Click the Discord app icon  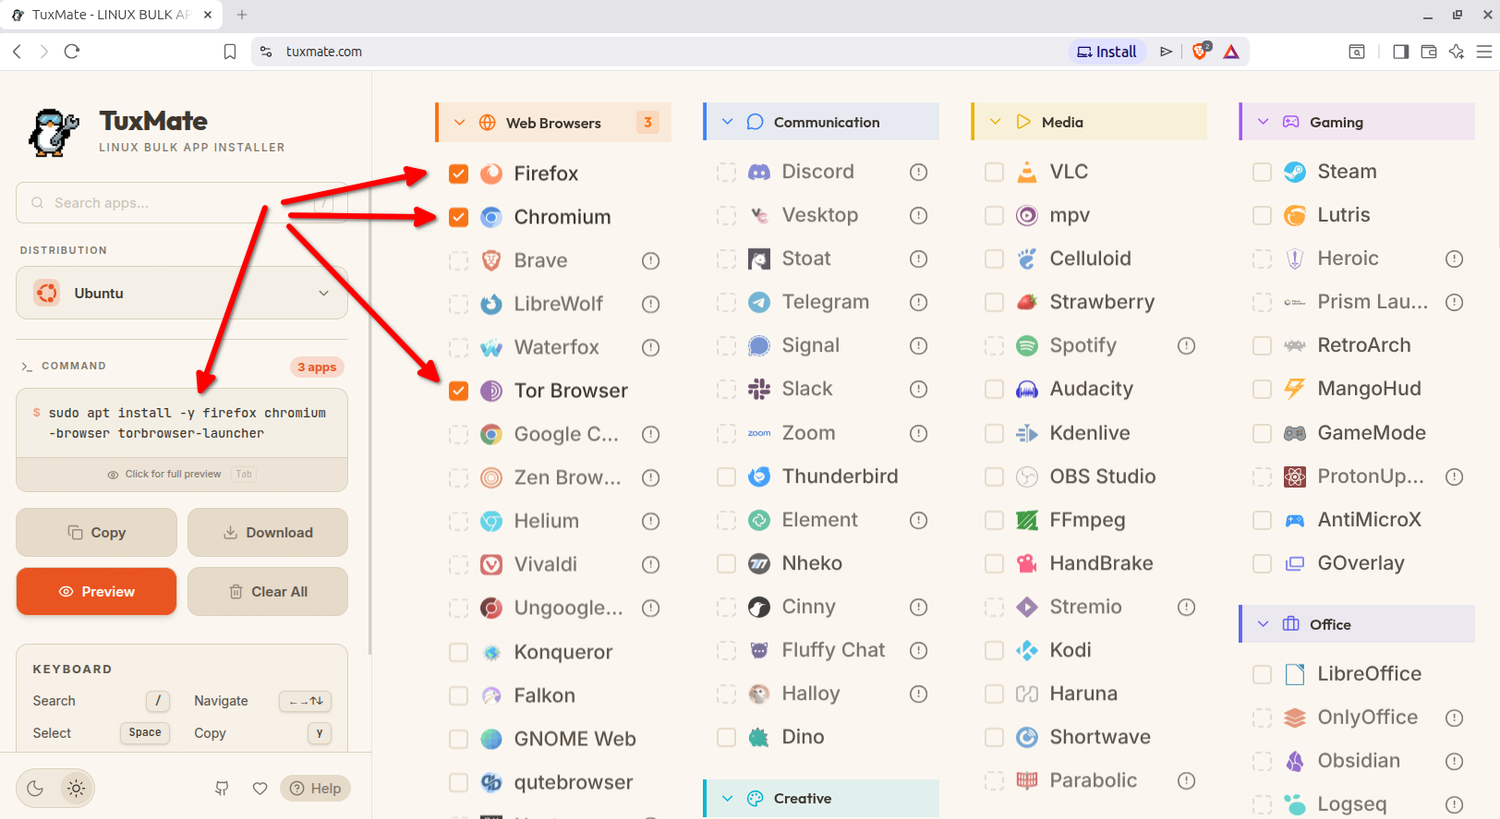(x=759, y=172)
